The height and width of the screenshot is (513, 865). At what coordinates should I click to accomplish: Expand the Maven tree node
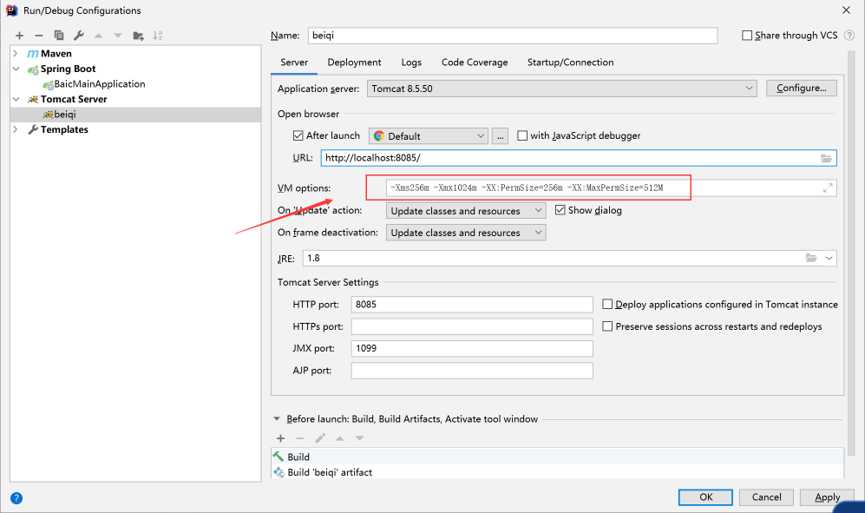click(15, 54)
